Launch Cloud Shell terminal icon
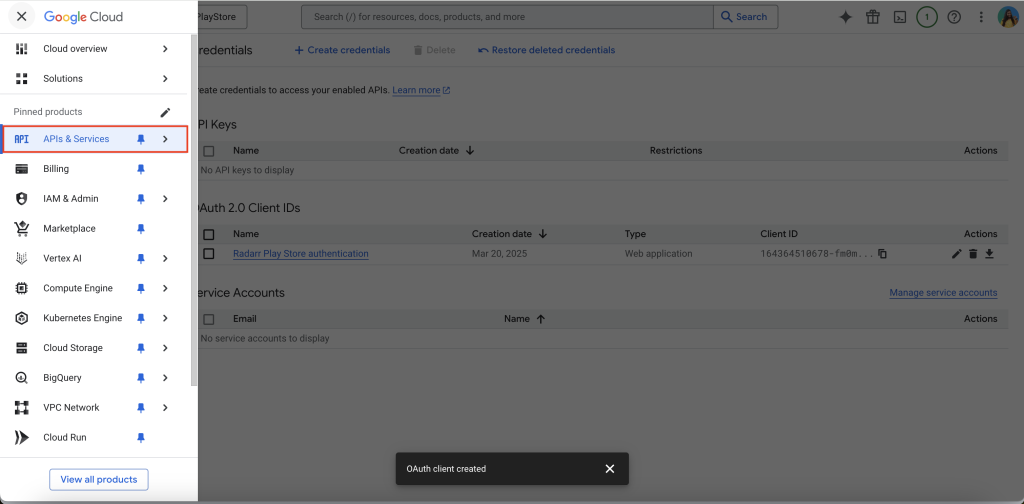The height and width of the screenshot is (504, 1024). 899,17
